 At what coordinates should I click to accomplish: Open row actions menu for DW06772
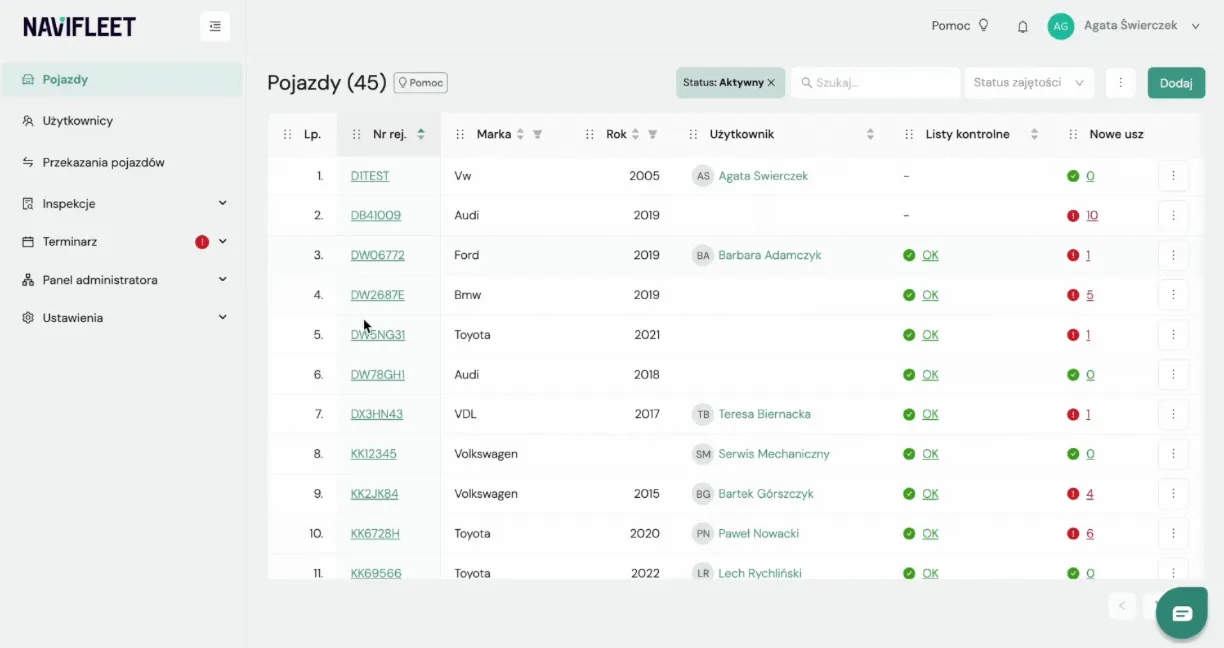pyautogui.click(x=1173, y=255)
